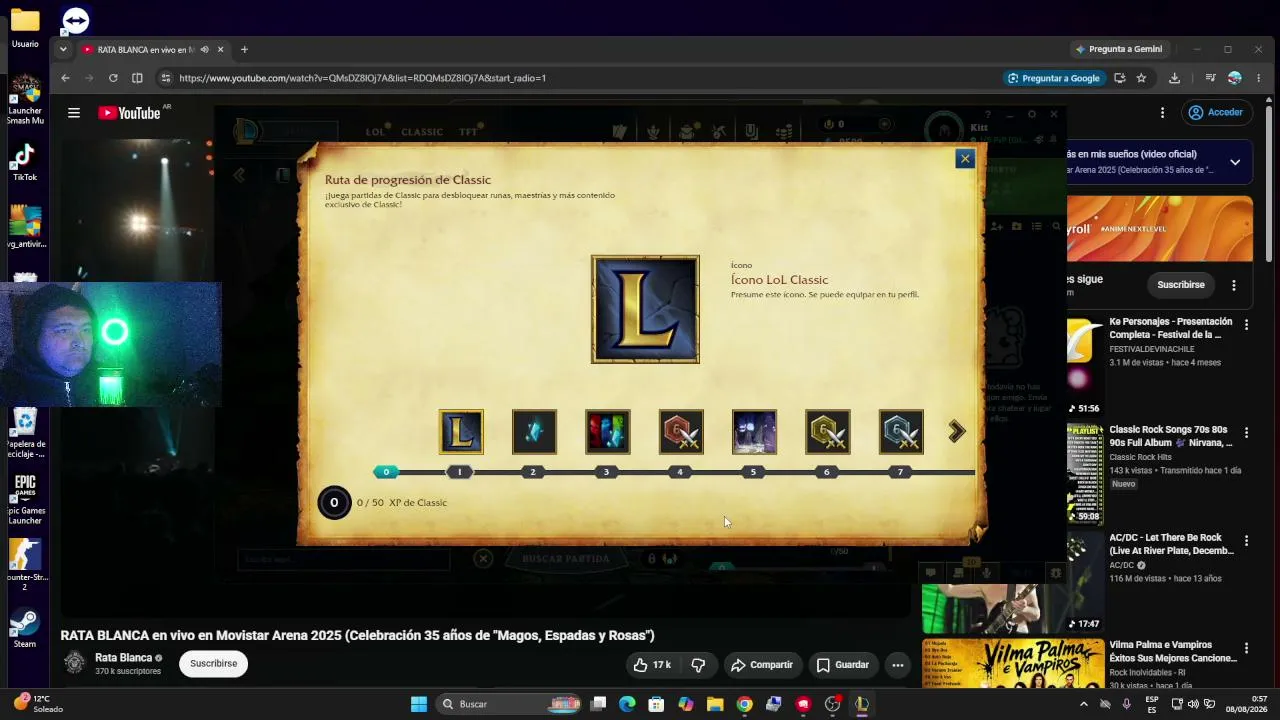Close the RATA BLANCA tab

[x=221, y=49]
